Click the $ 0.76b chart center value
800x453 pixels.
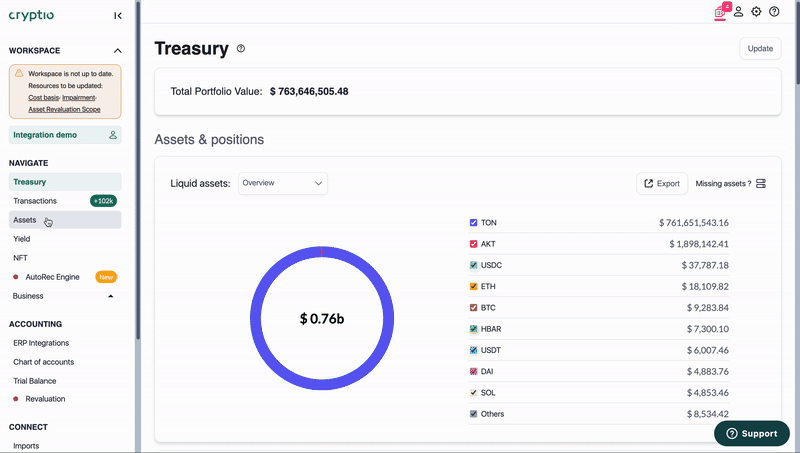[x=322, y=319]
